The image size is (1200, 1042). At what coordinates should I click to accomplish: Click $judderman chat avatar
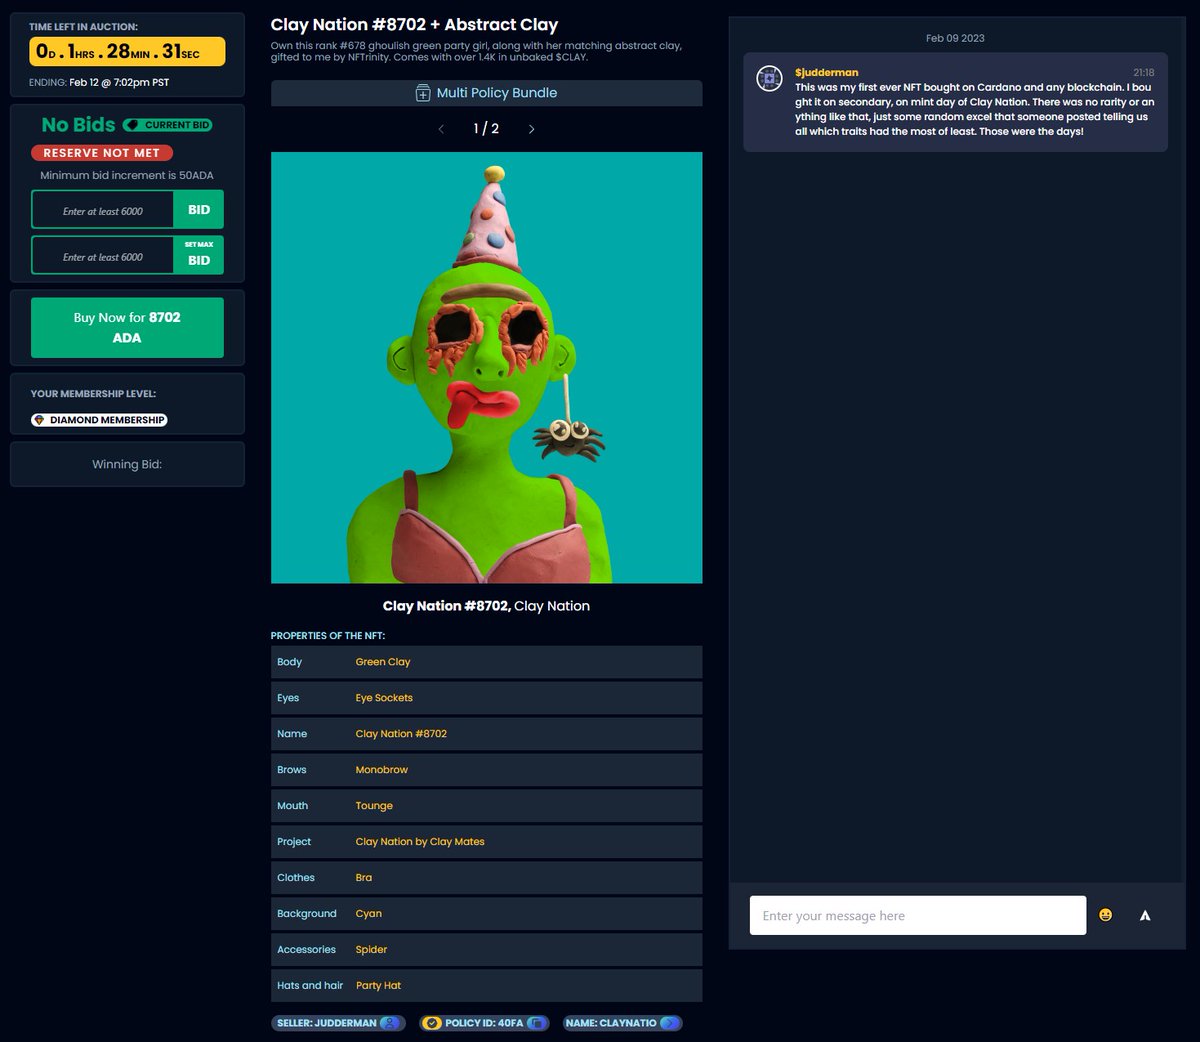769,78
